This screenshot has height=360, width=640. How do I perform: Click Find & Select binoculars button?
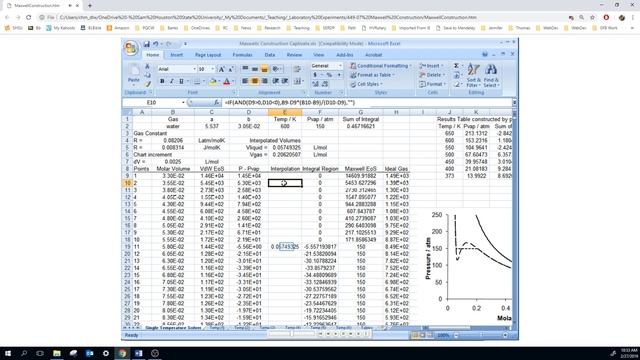[x=491, y=75]
